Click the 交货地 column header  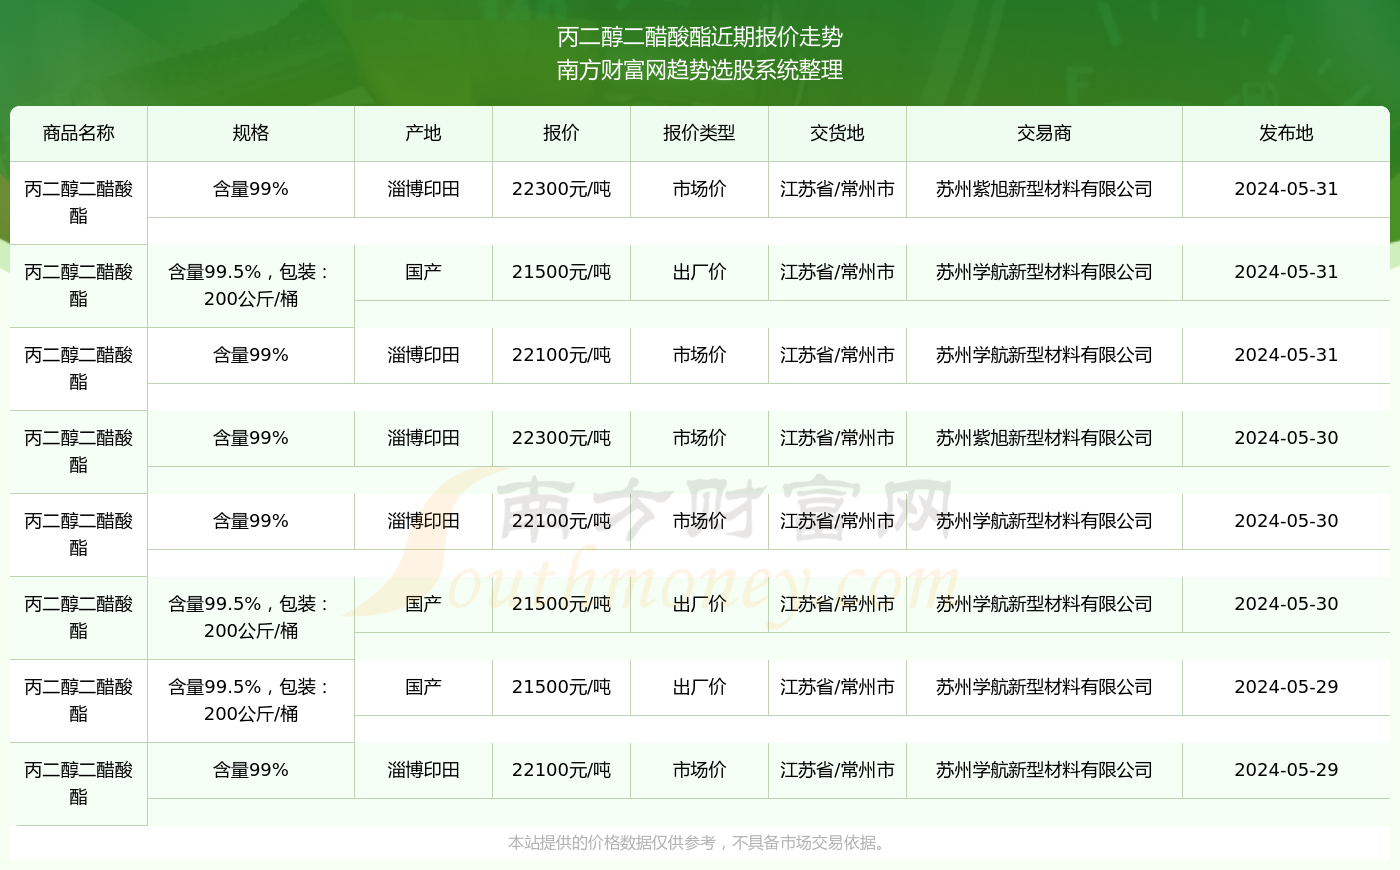pos(837,133)
